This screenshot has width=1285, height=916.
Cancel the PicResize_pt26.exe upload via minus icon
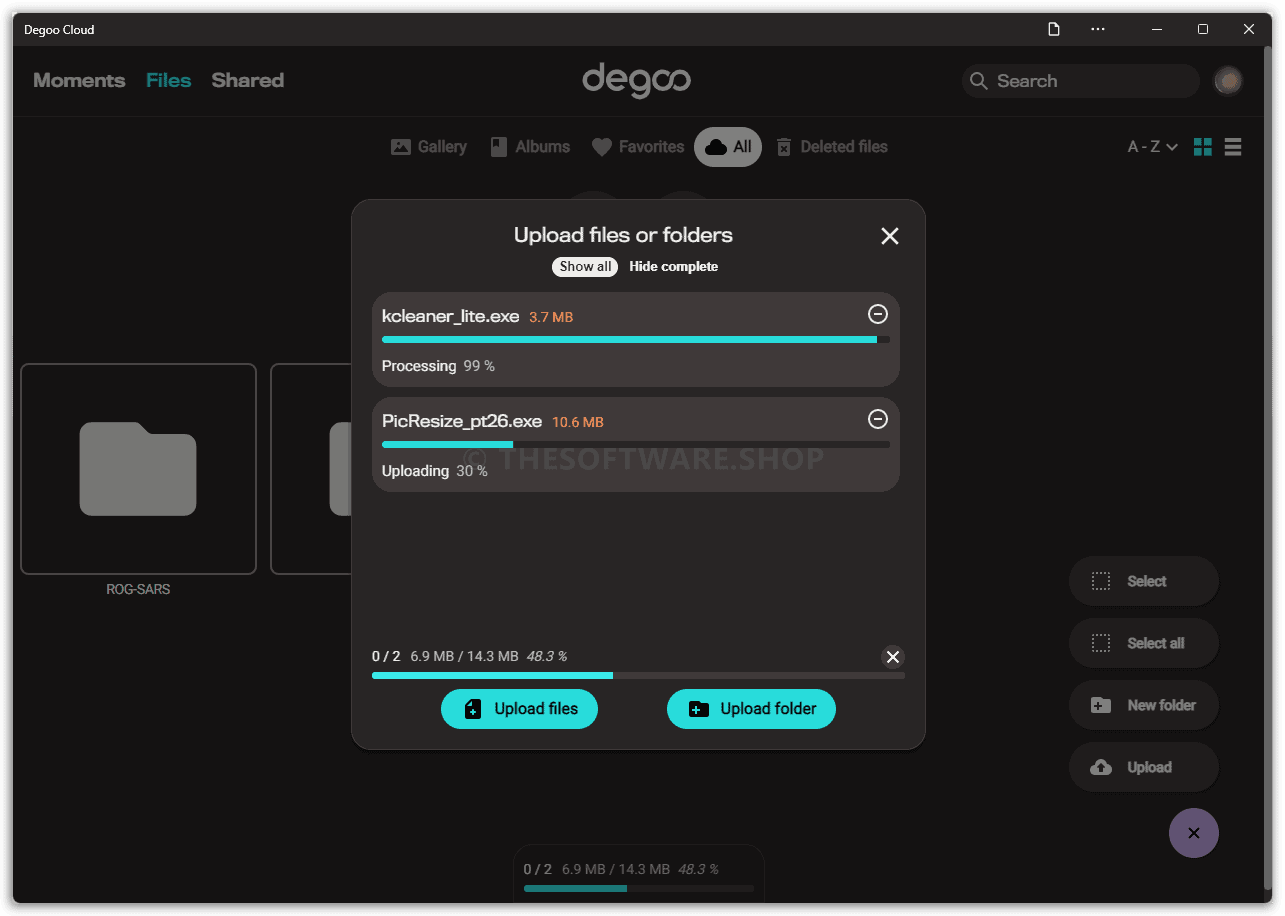tap(877, 419)
